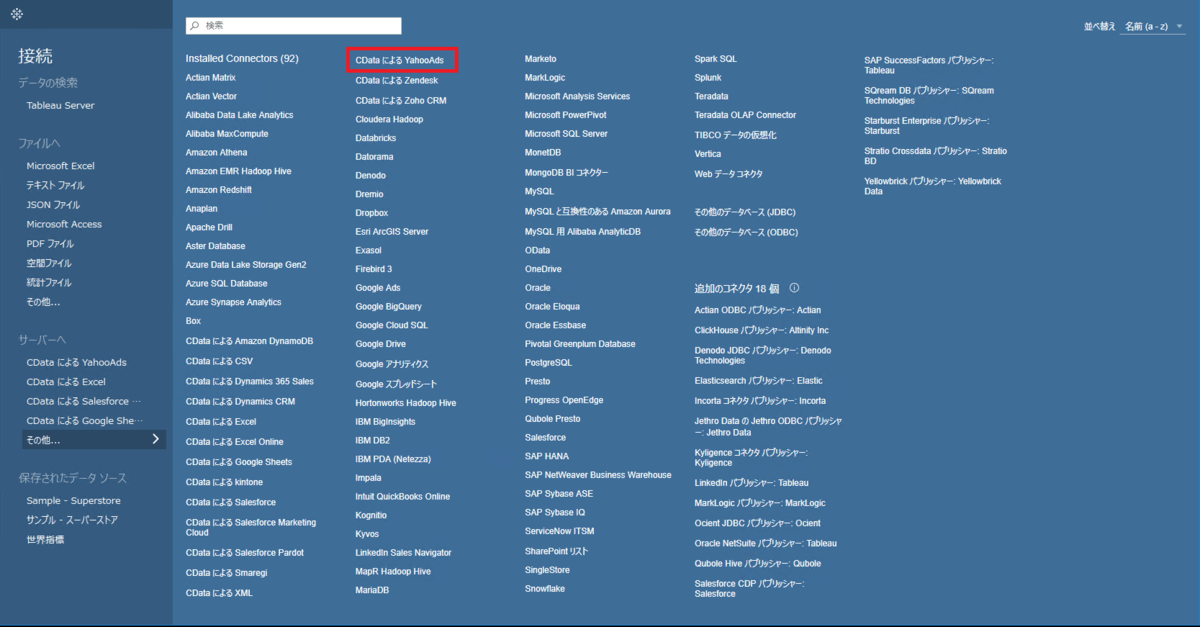Click highlighted CData による YahooAds connector

[400, 61]
